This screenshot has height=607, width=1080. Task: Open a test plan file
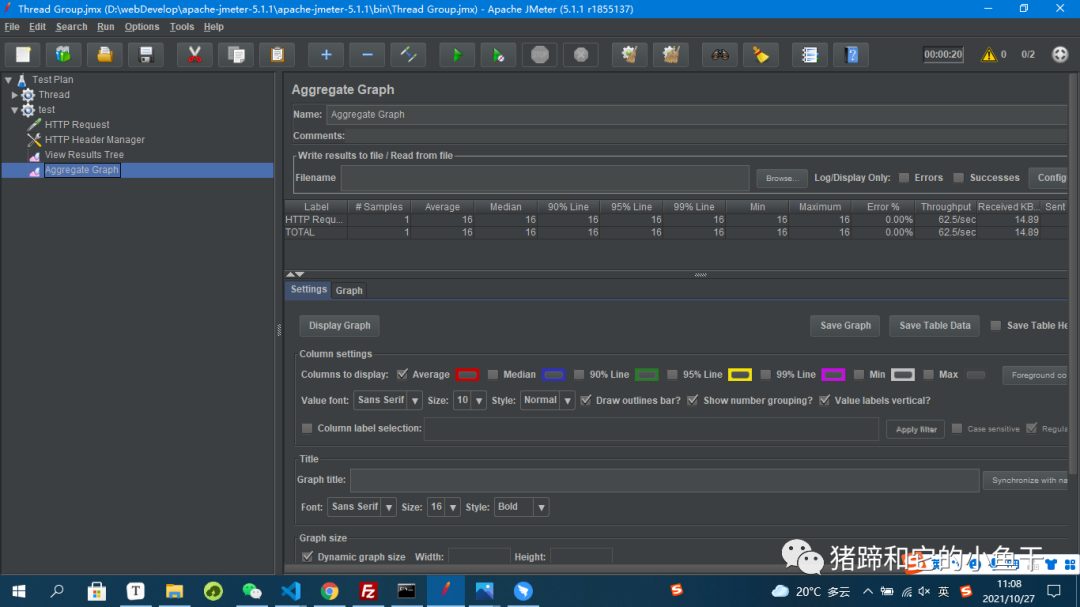pyautogui.click(x=105, y=54)
